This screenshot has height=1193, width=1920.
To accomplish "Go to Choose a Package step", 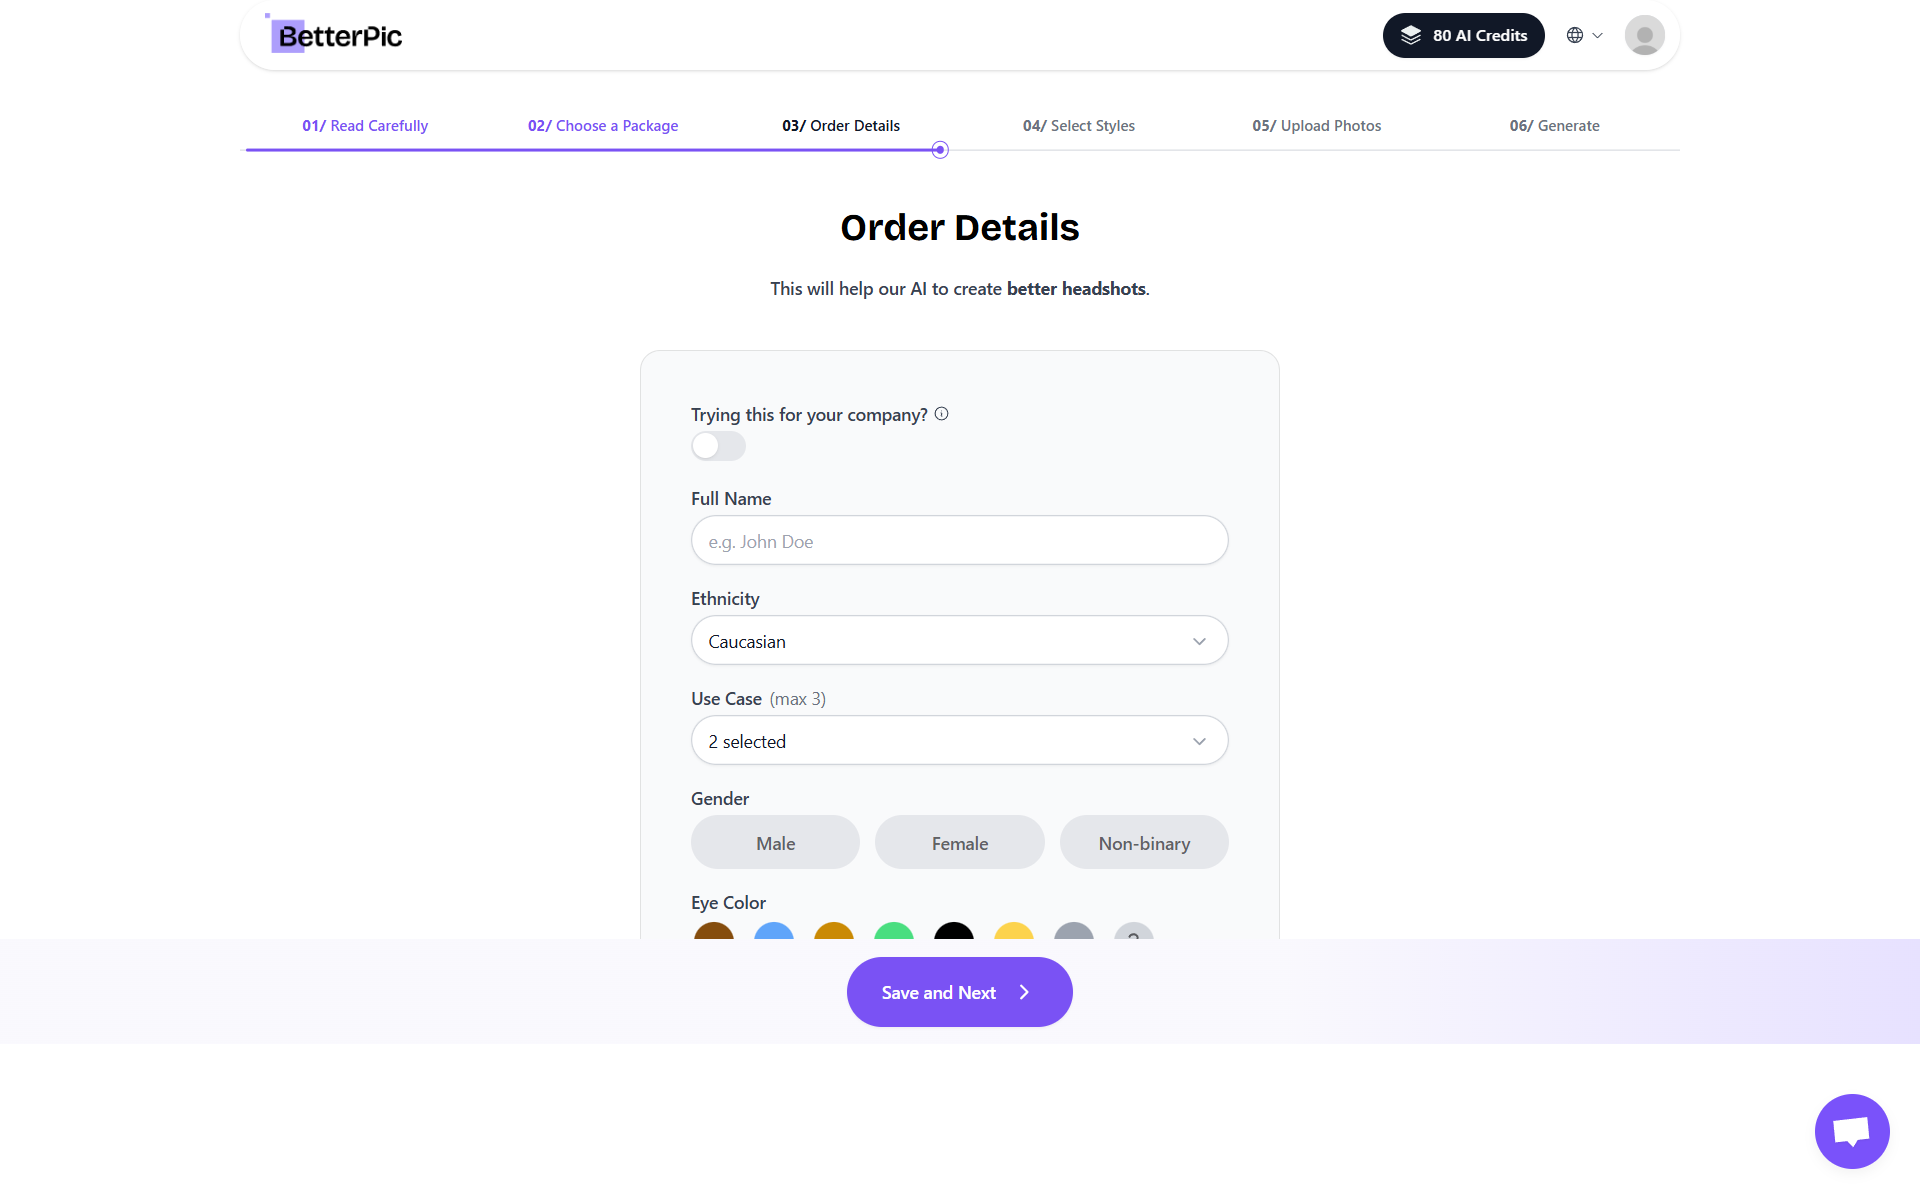I will coord(603,126).
